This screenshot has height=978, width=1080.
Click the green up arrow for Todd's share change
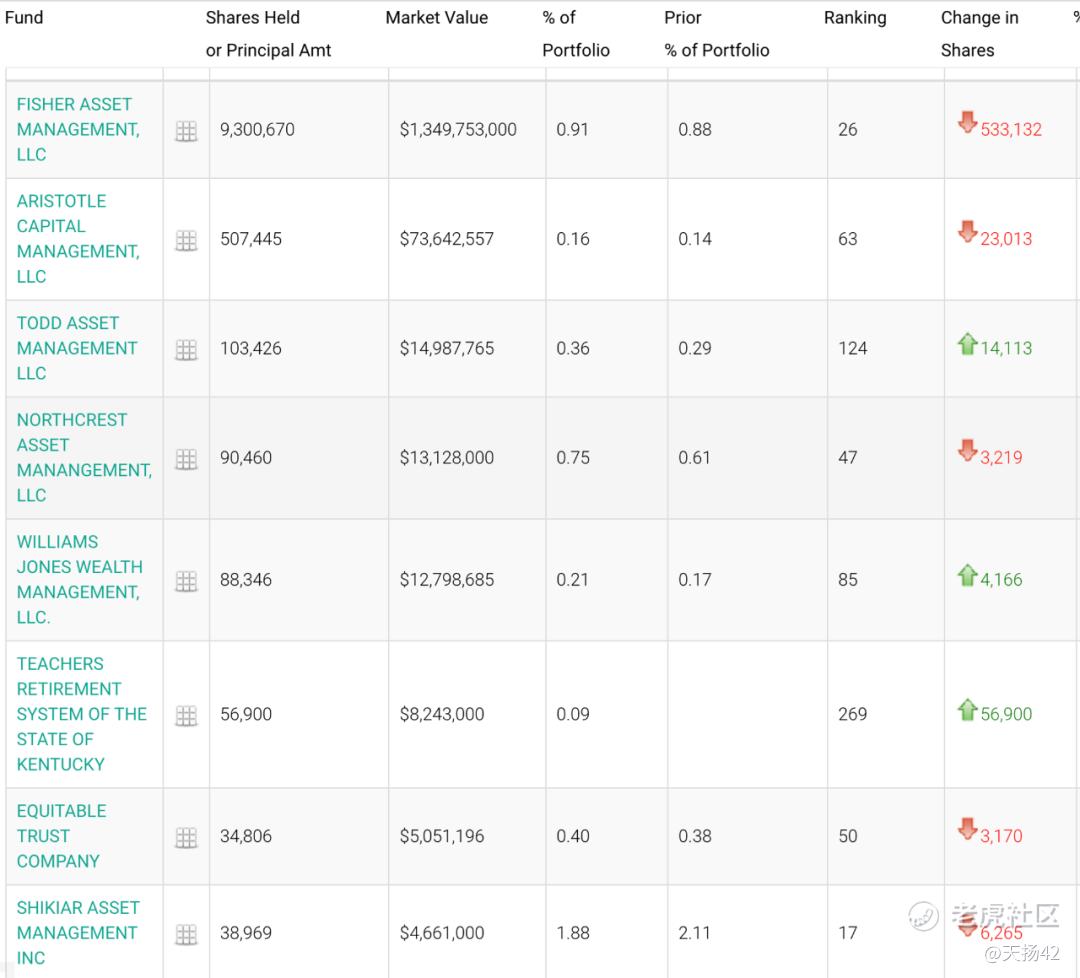[967, 344]
